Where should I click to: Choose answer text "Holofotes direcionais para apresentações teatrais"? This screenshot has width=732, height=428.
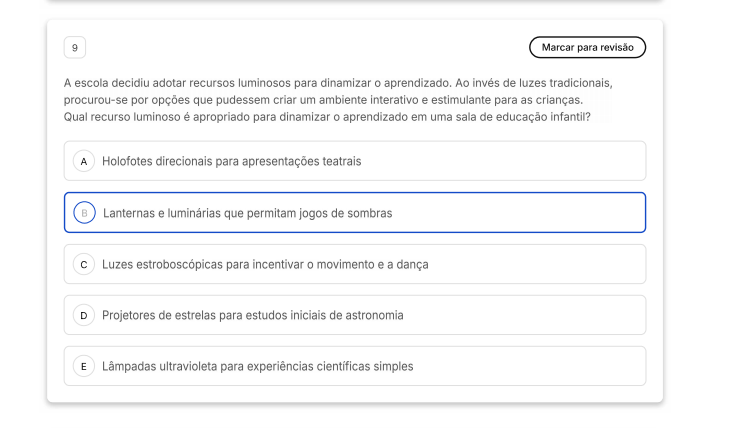(x=231, y=161)
